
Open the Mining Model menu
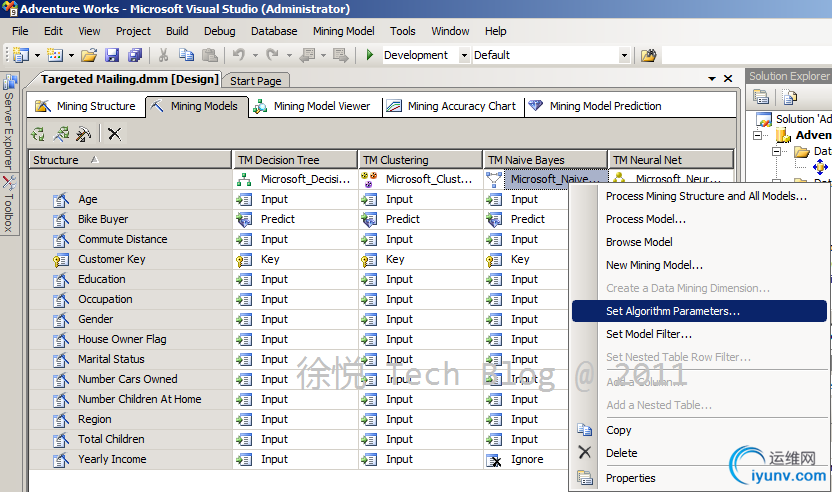pyautogui.click(x=343, y=31)
